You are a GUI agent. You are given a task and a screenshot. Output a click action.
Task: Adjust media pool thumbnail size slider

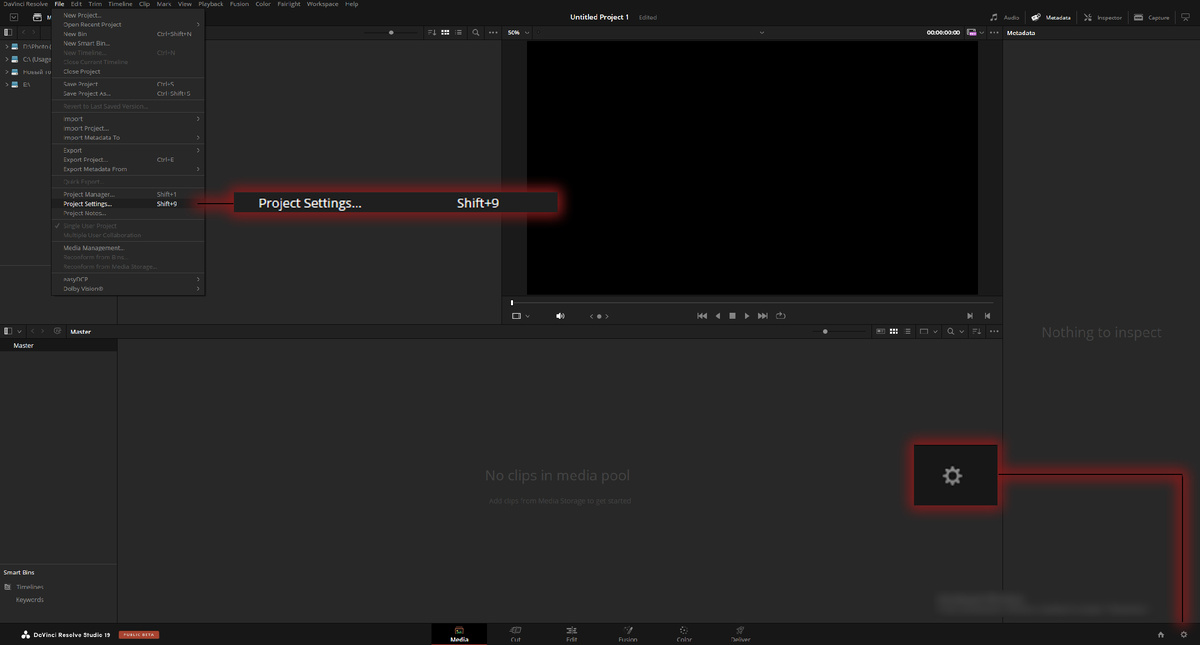825,331
